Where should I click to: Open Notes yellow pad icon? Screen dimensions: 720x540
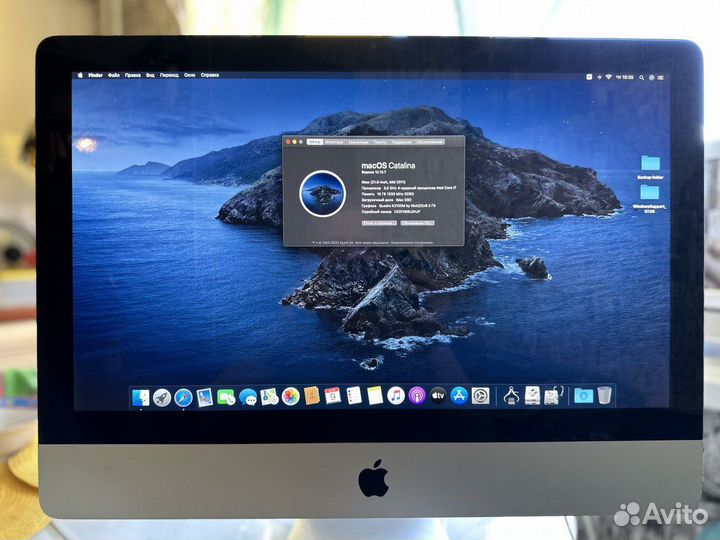pyautogui.click(x=375, y=395)
